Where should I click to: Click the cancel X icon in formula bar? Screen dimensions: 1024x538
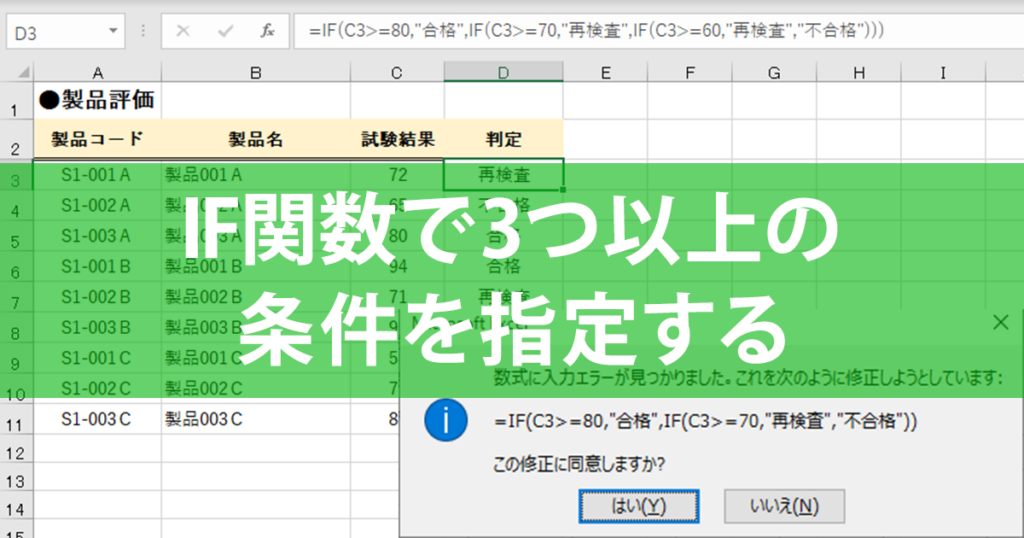click(x=184, y=31)
